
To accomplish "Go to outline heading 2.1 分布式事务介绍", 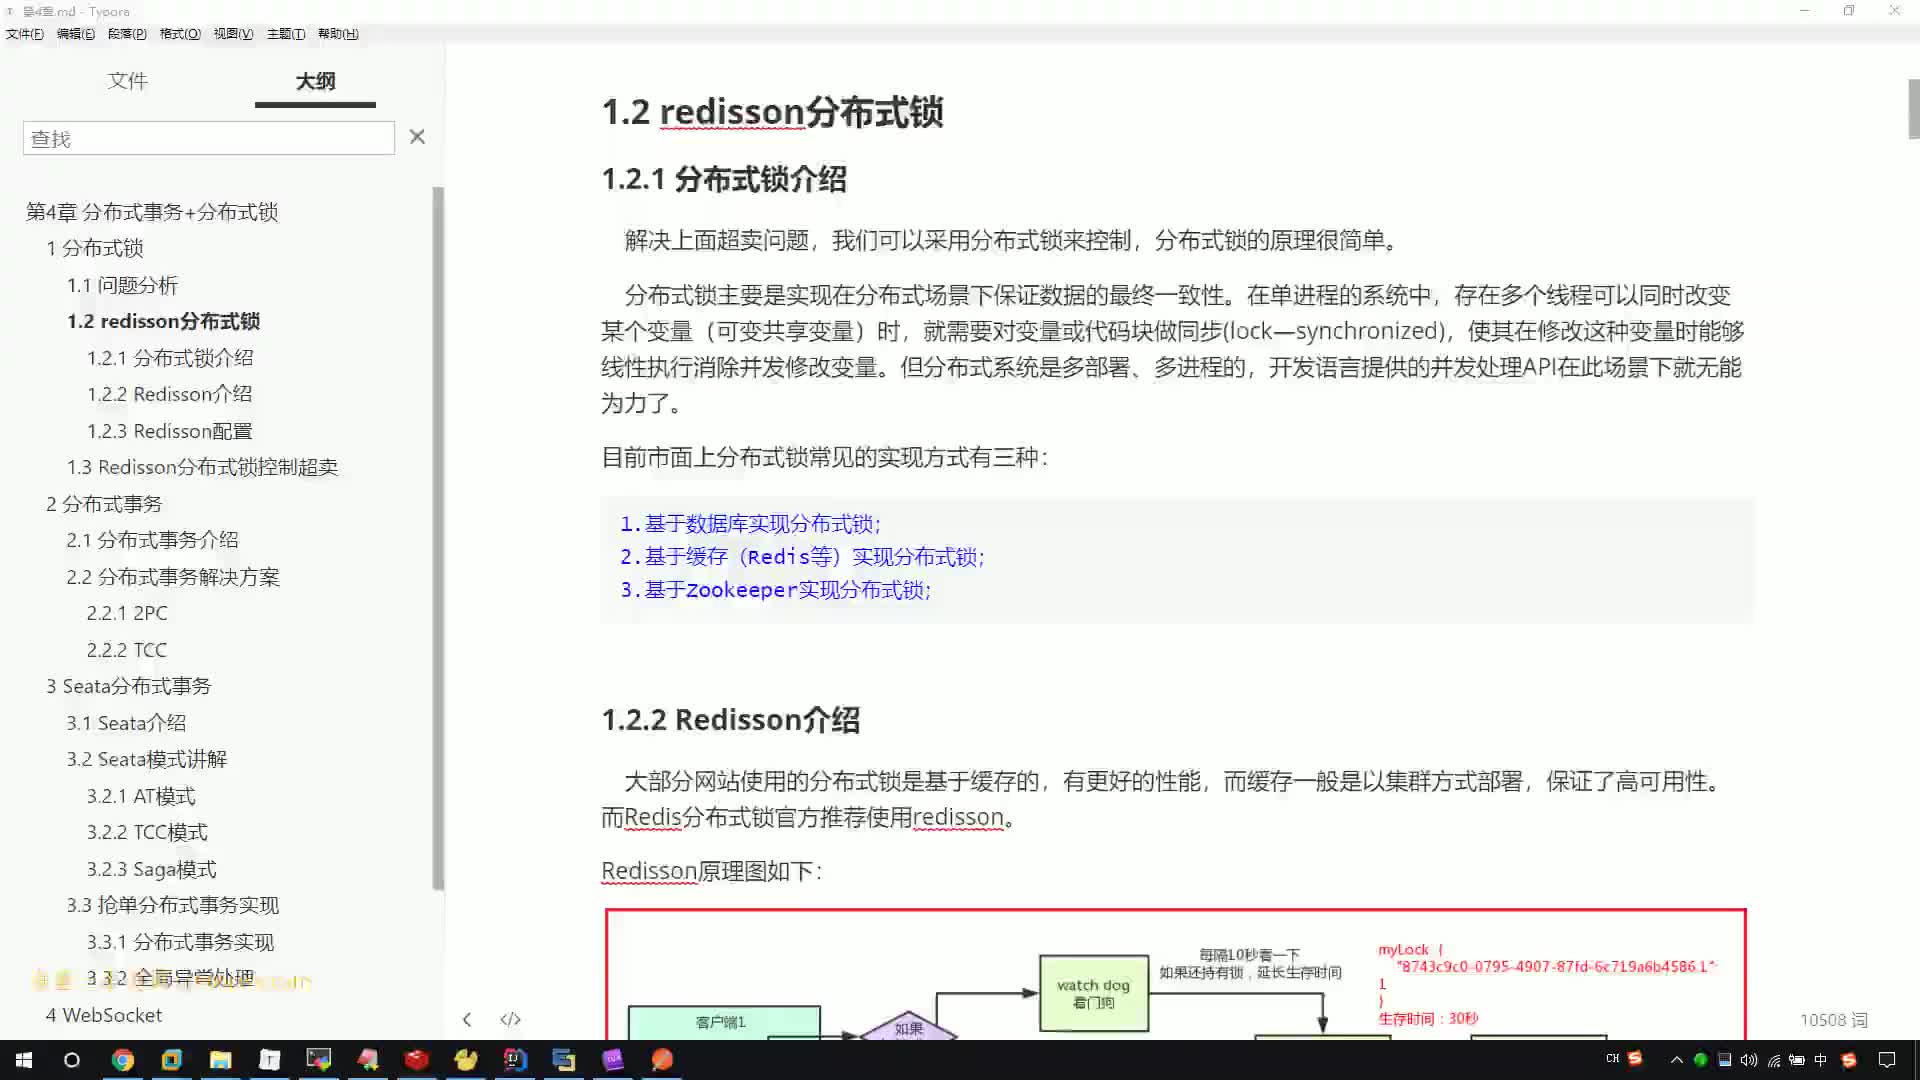I will (152, 540).
